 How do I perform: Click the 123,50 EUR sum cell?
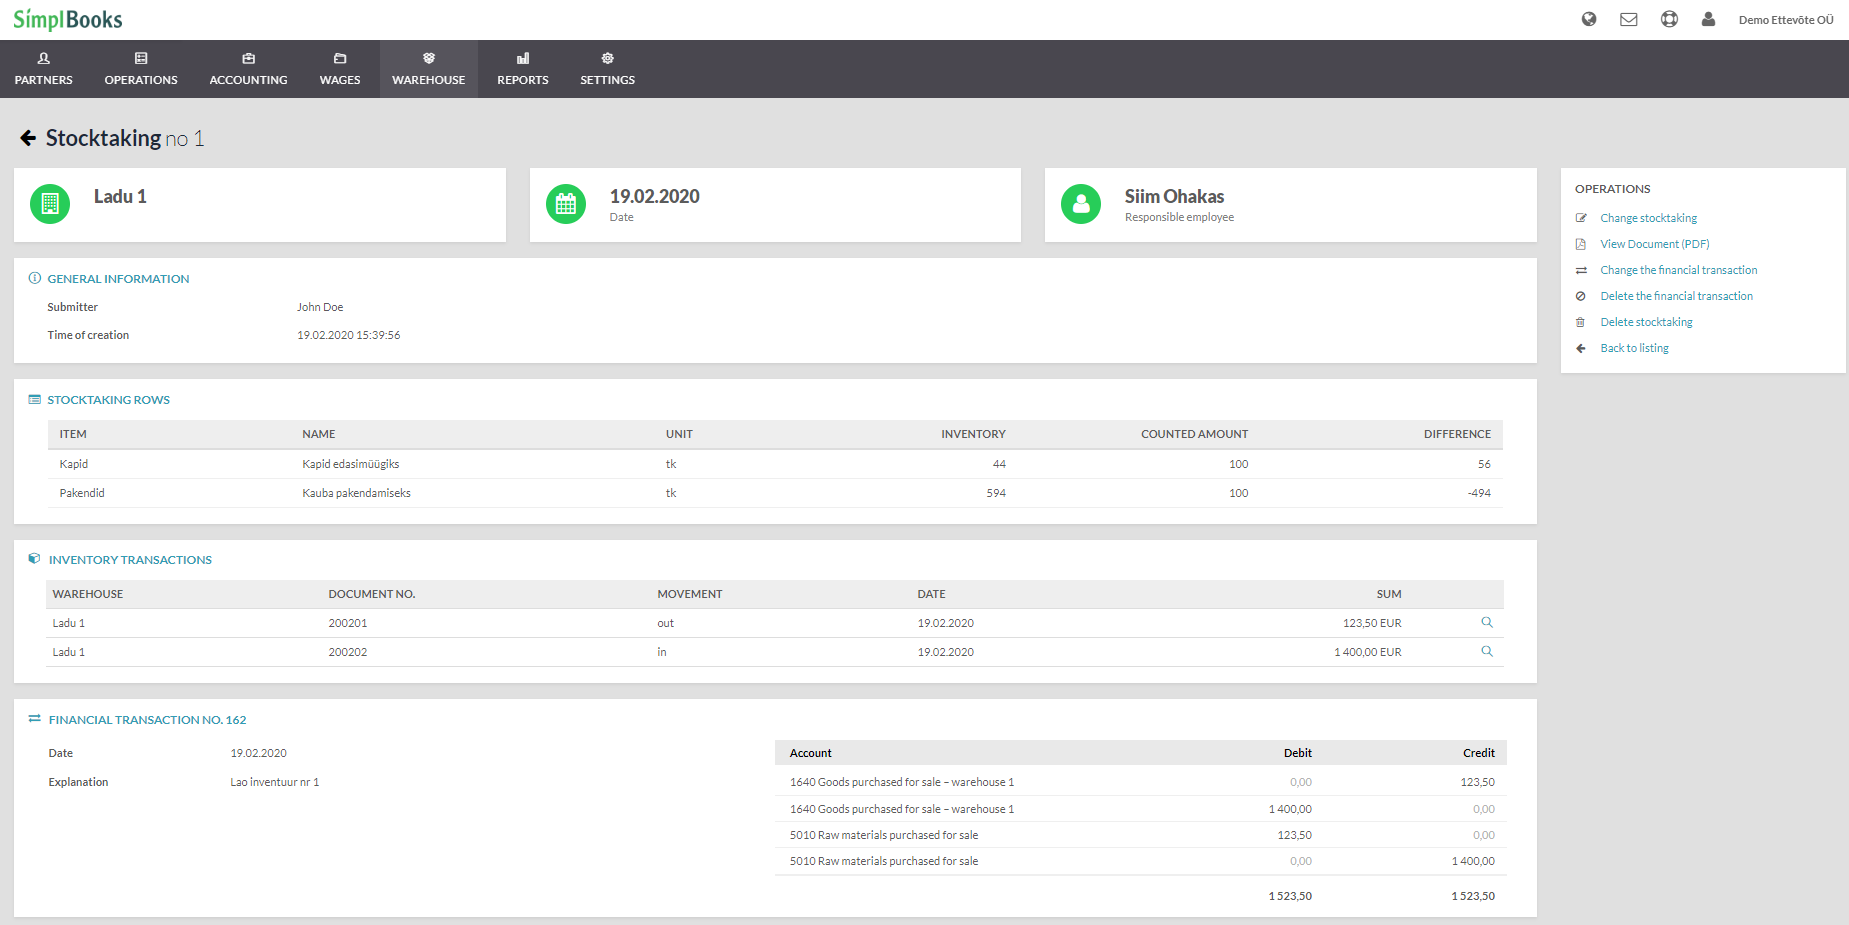(1372, 623)
